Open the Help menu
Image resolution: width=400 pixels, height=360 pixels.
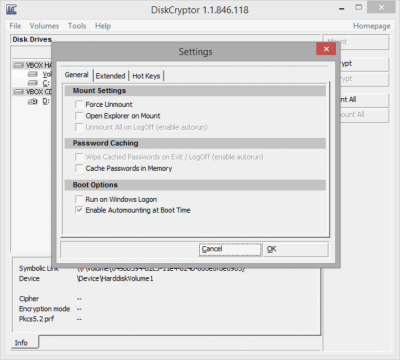(x=103, y=26)
